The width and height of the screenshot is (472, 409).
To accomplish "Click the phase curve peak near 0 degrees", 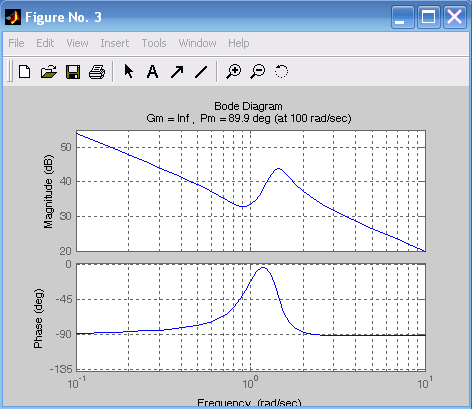I will click(263, 268).
